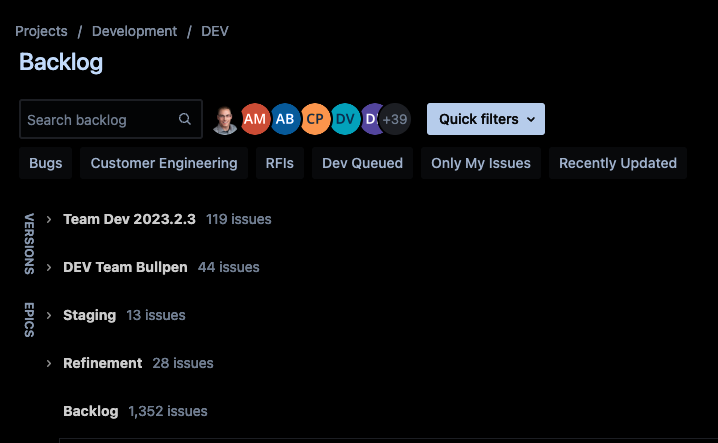718x443 pixels.
Task: Click the Team Dev 2023.2.3 sprint name
Action: pos(129,219)
